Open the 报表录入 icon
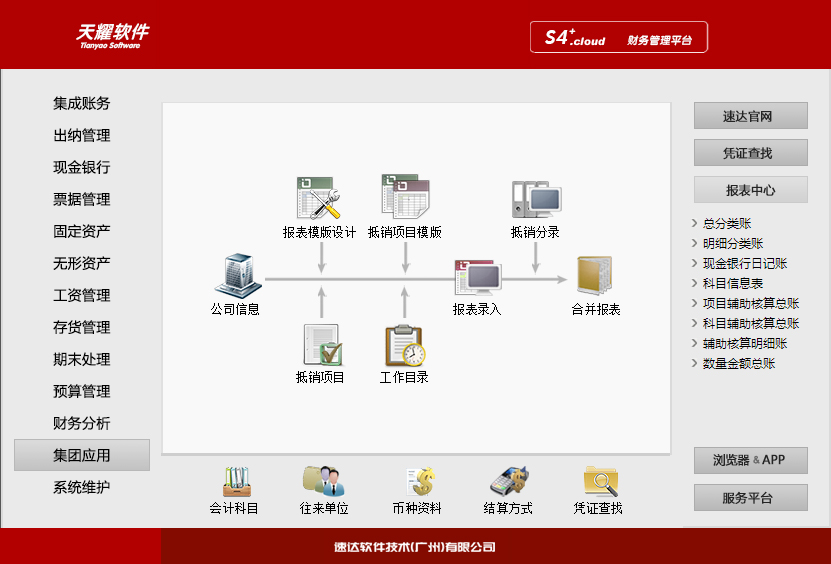This screenshot has width=831, height=564. 477,277
